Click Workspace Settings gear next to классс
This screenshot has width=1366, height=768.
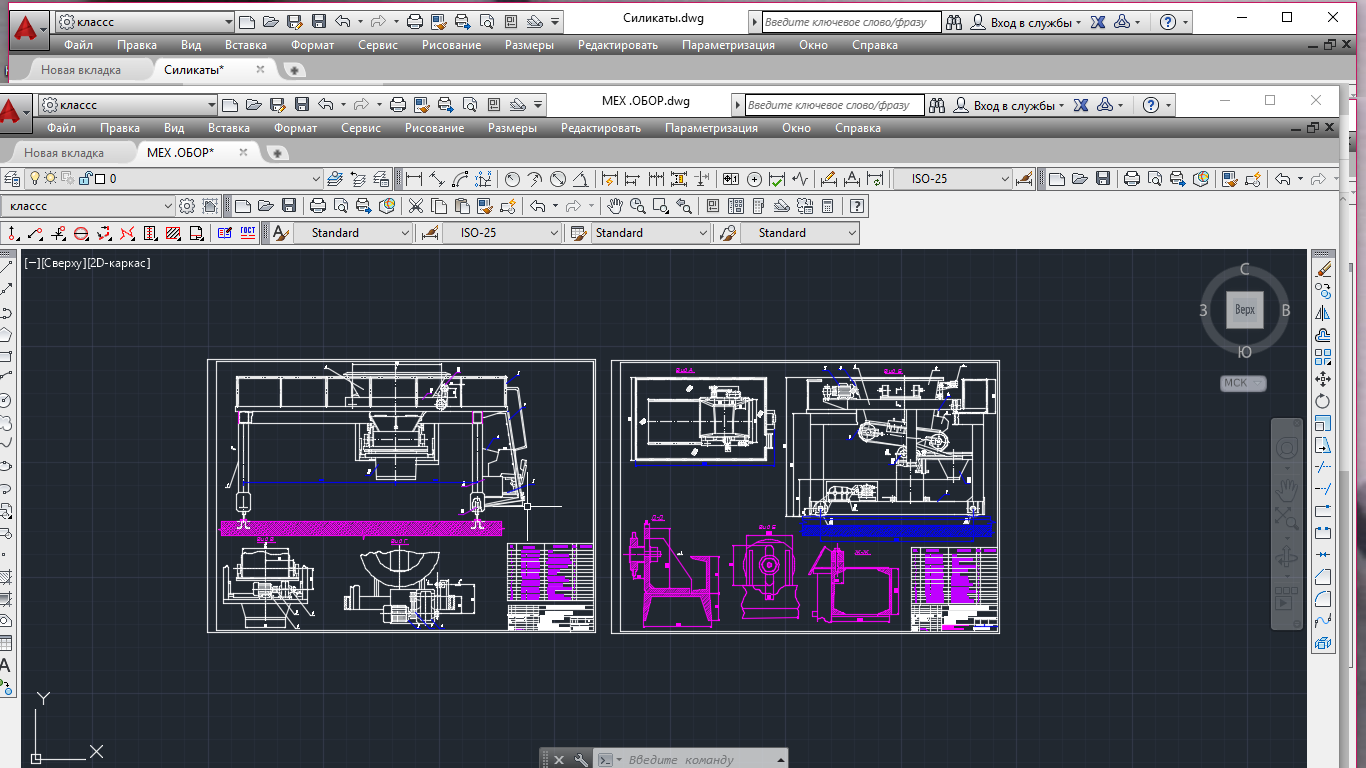[187, 206]
